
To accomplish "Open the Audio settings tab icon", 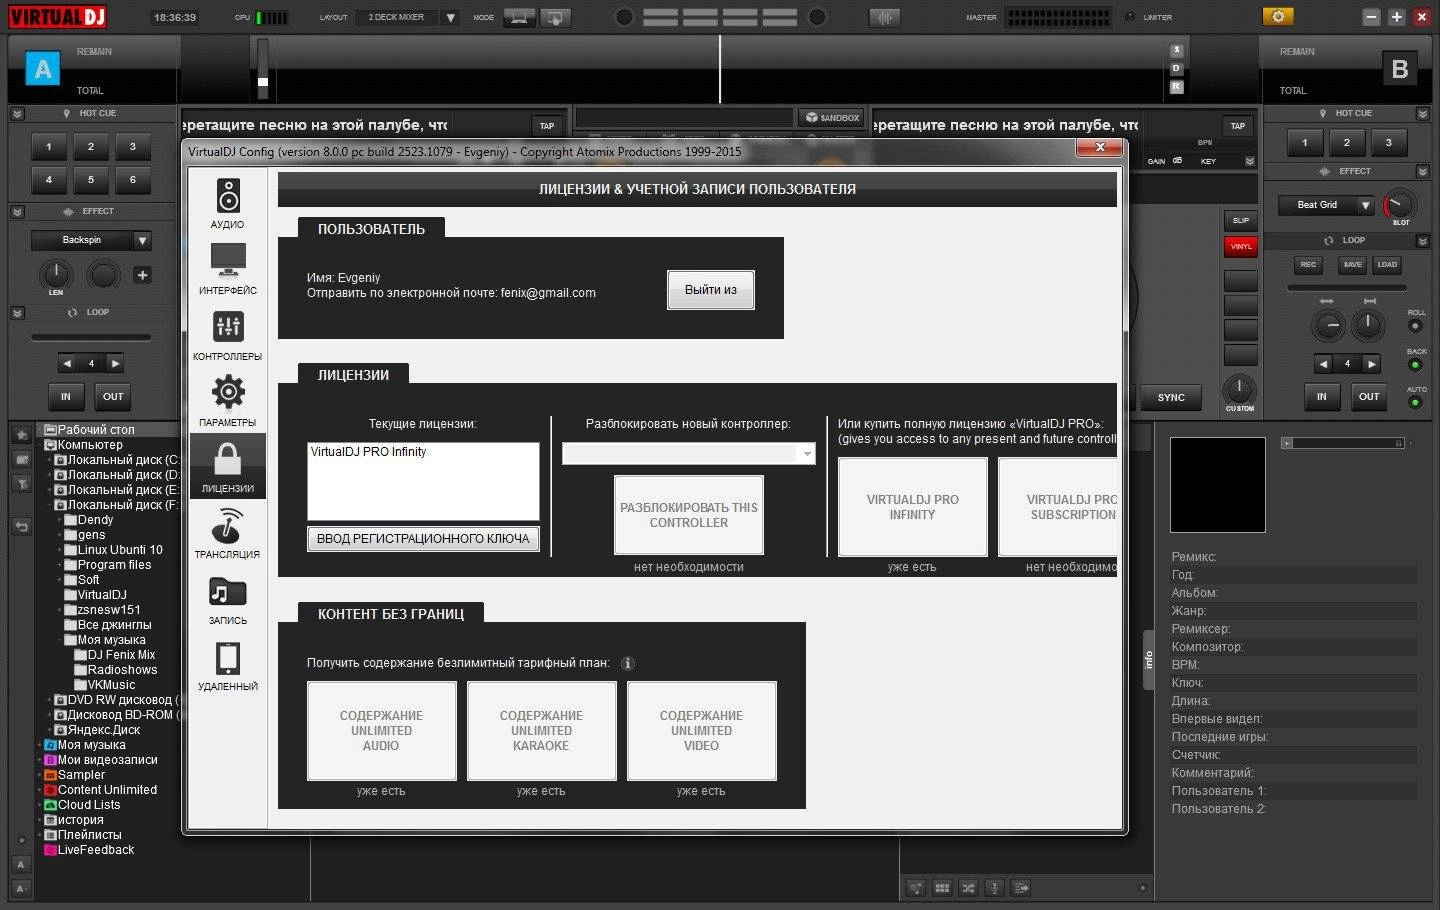I will (228, 196).
